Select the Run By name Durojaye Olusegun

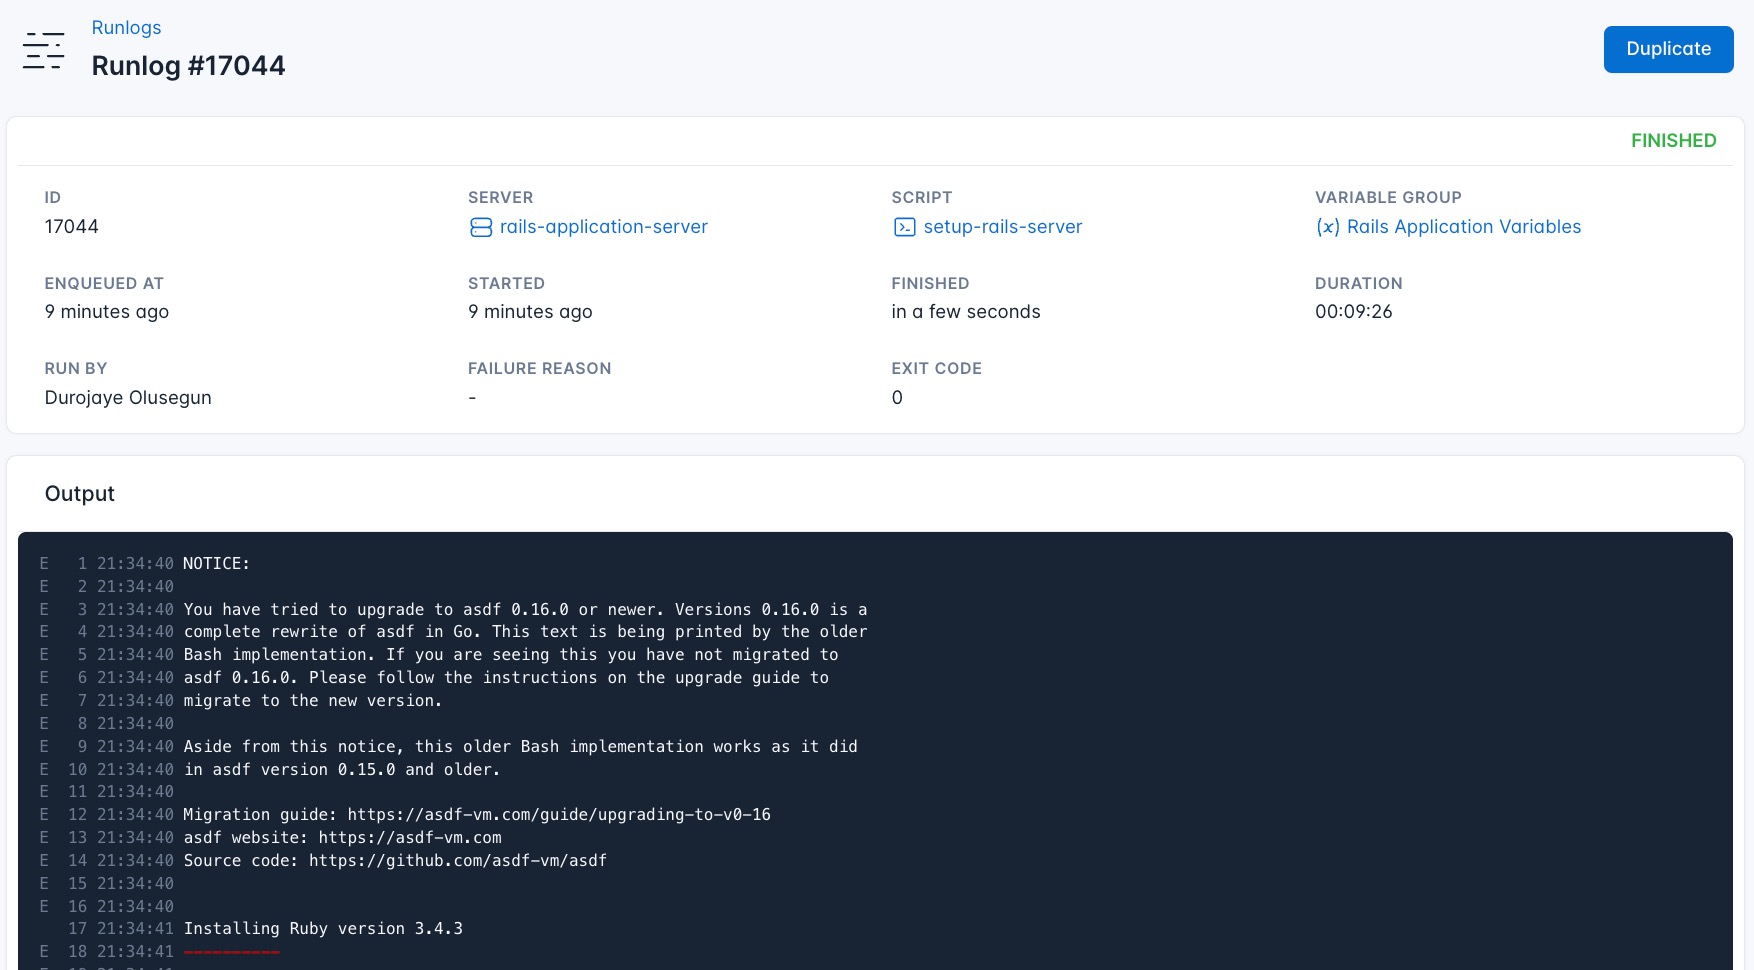click(x=127, y=397)
